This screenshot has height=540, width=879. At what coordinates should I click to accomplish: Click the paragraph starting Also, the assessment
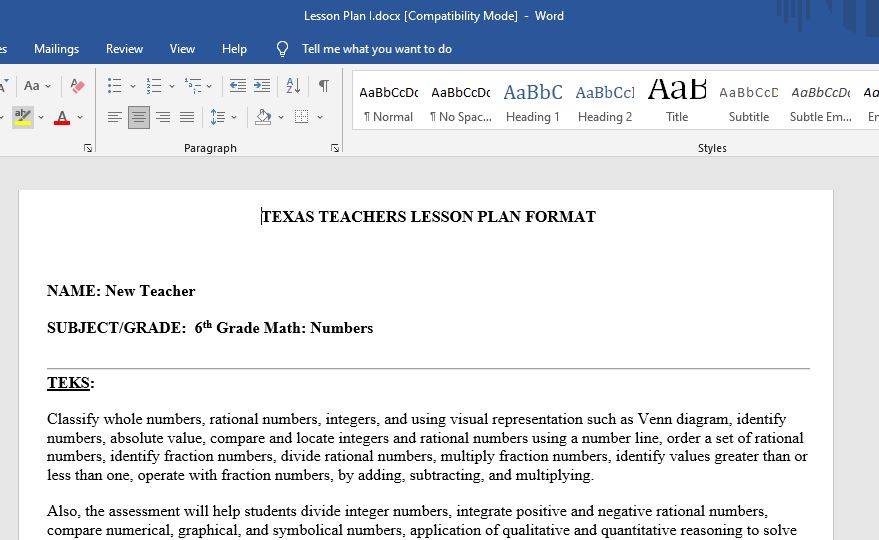pos(422,520)
